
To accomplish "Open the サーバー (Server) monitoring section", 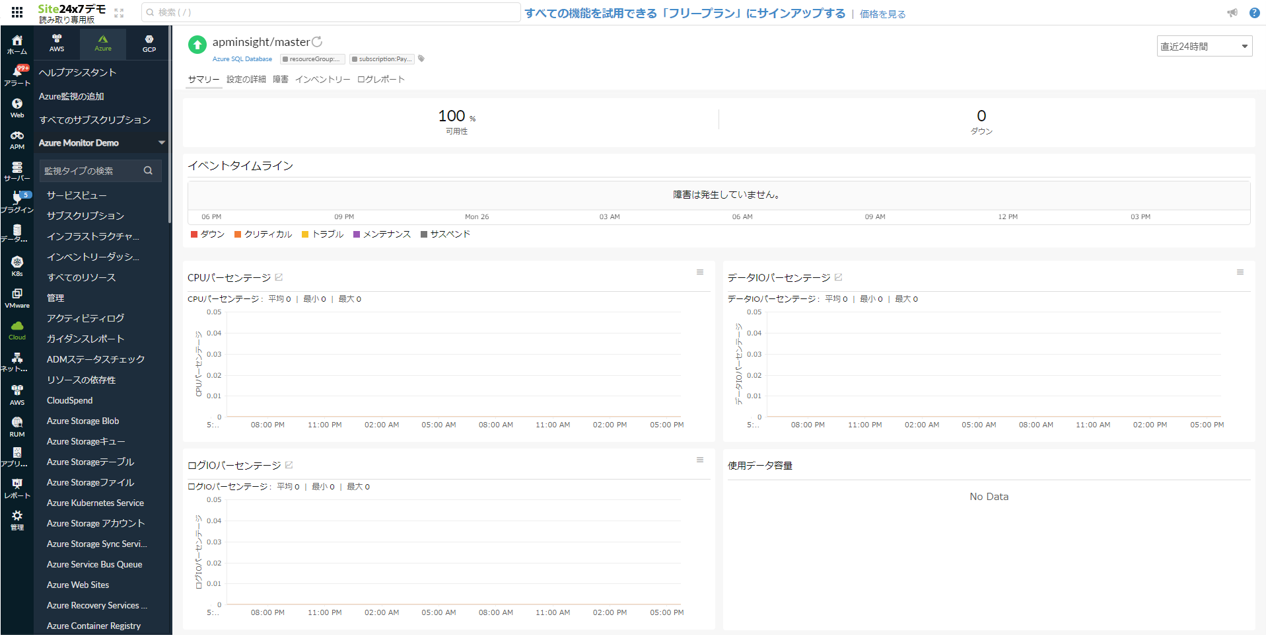I will [x=16, y=170].
